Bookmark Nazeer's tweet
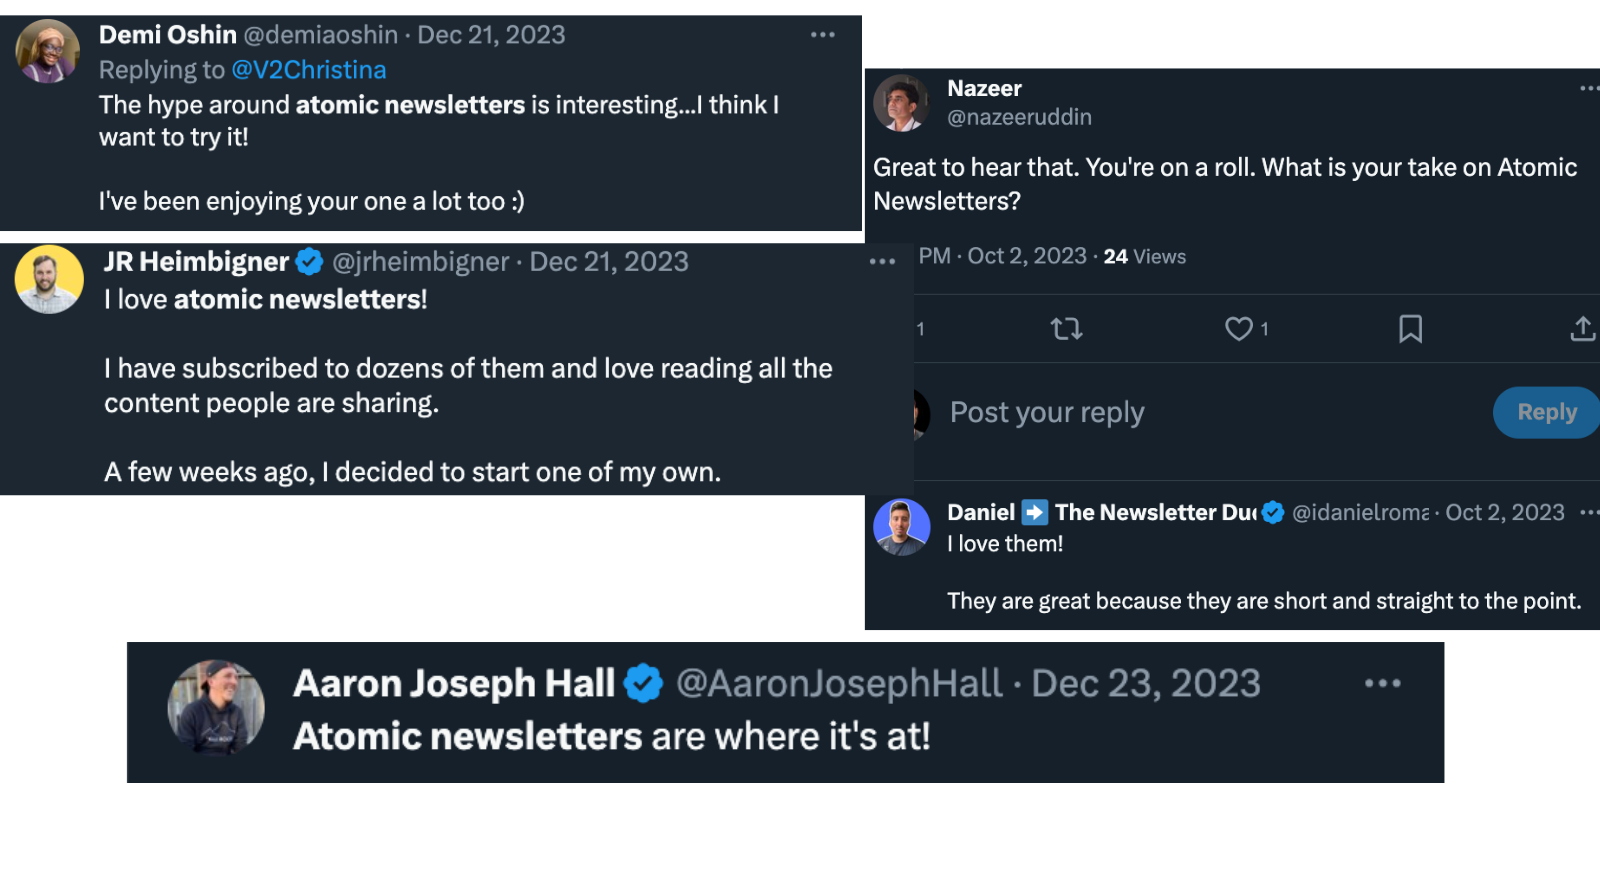 click(x=1410, y=329)
